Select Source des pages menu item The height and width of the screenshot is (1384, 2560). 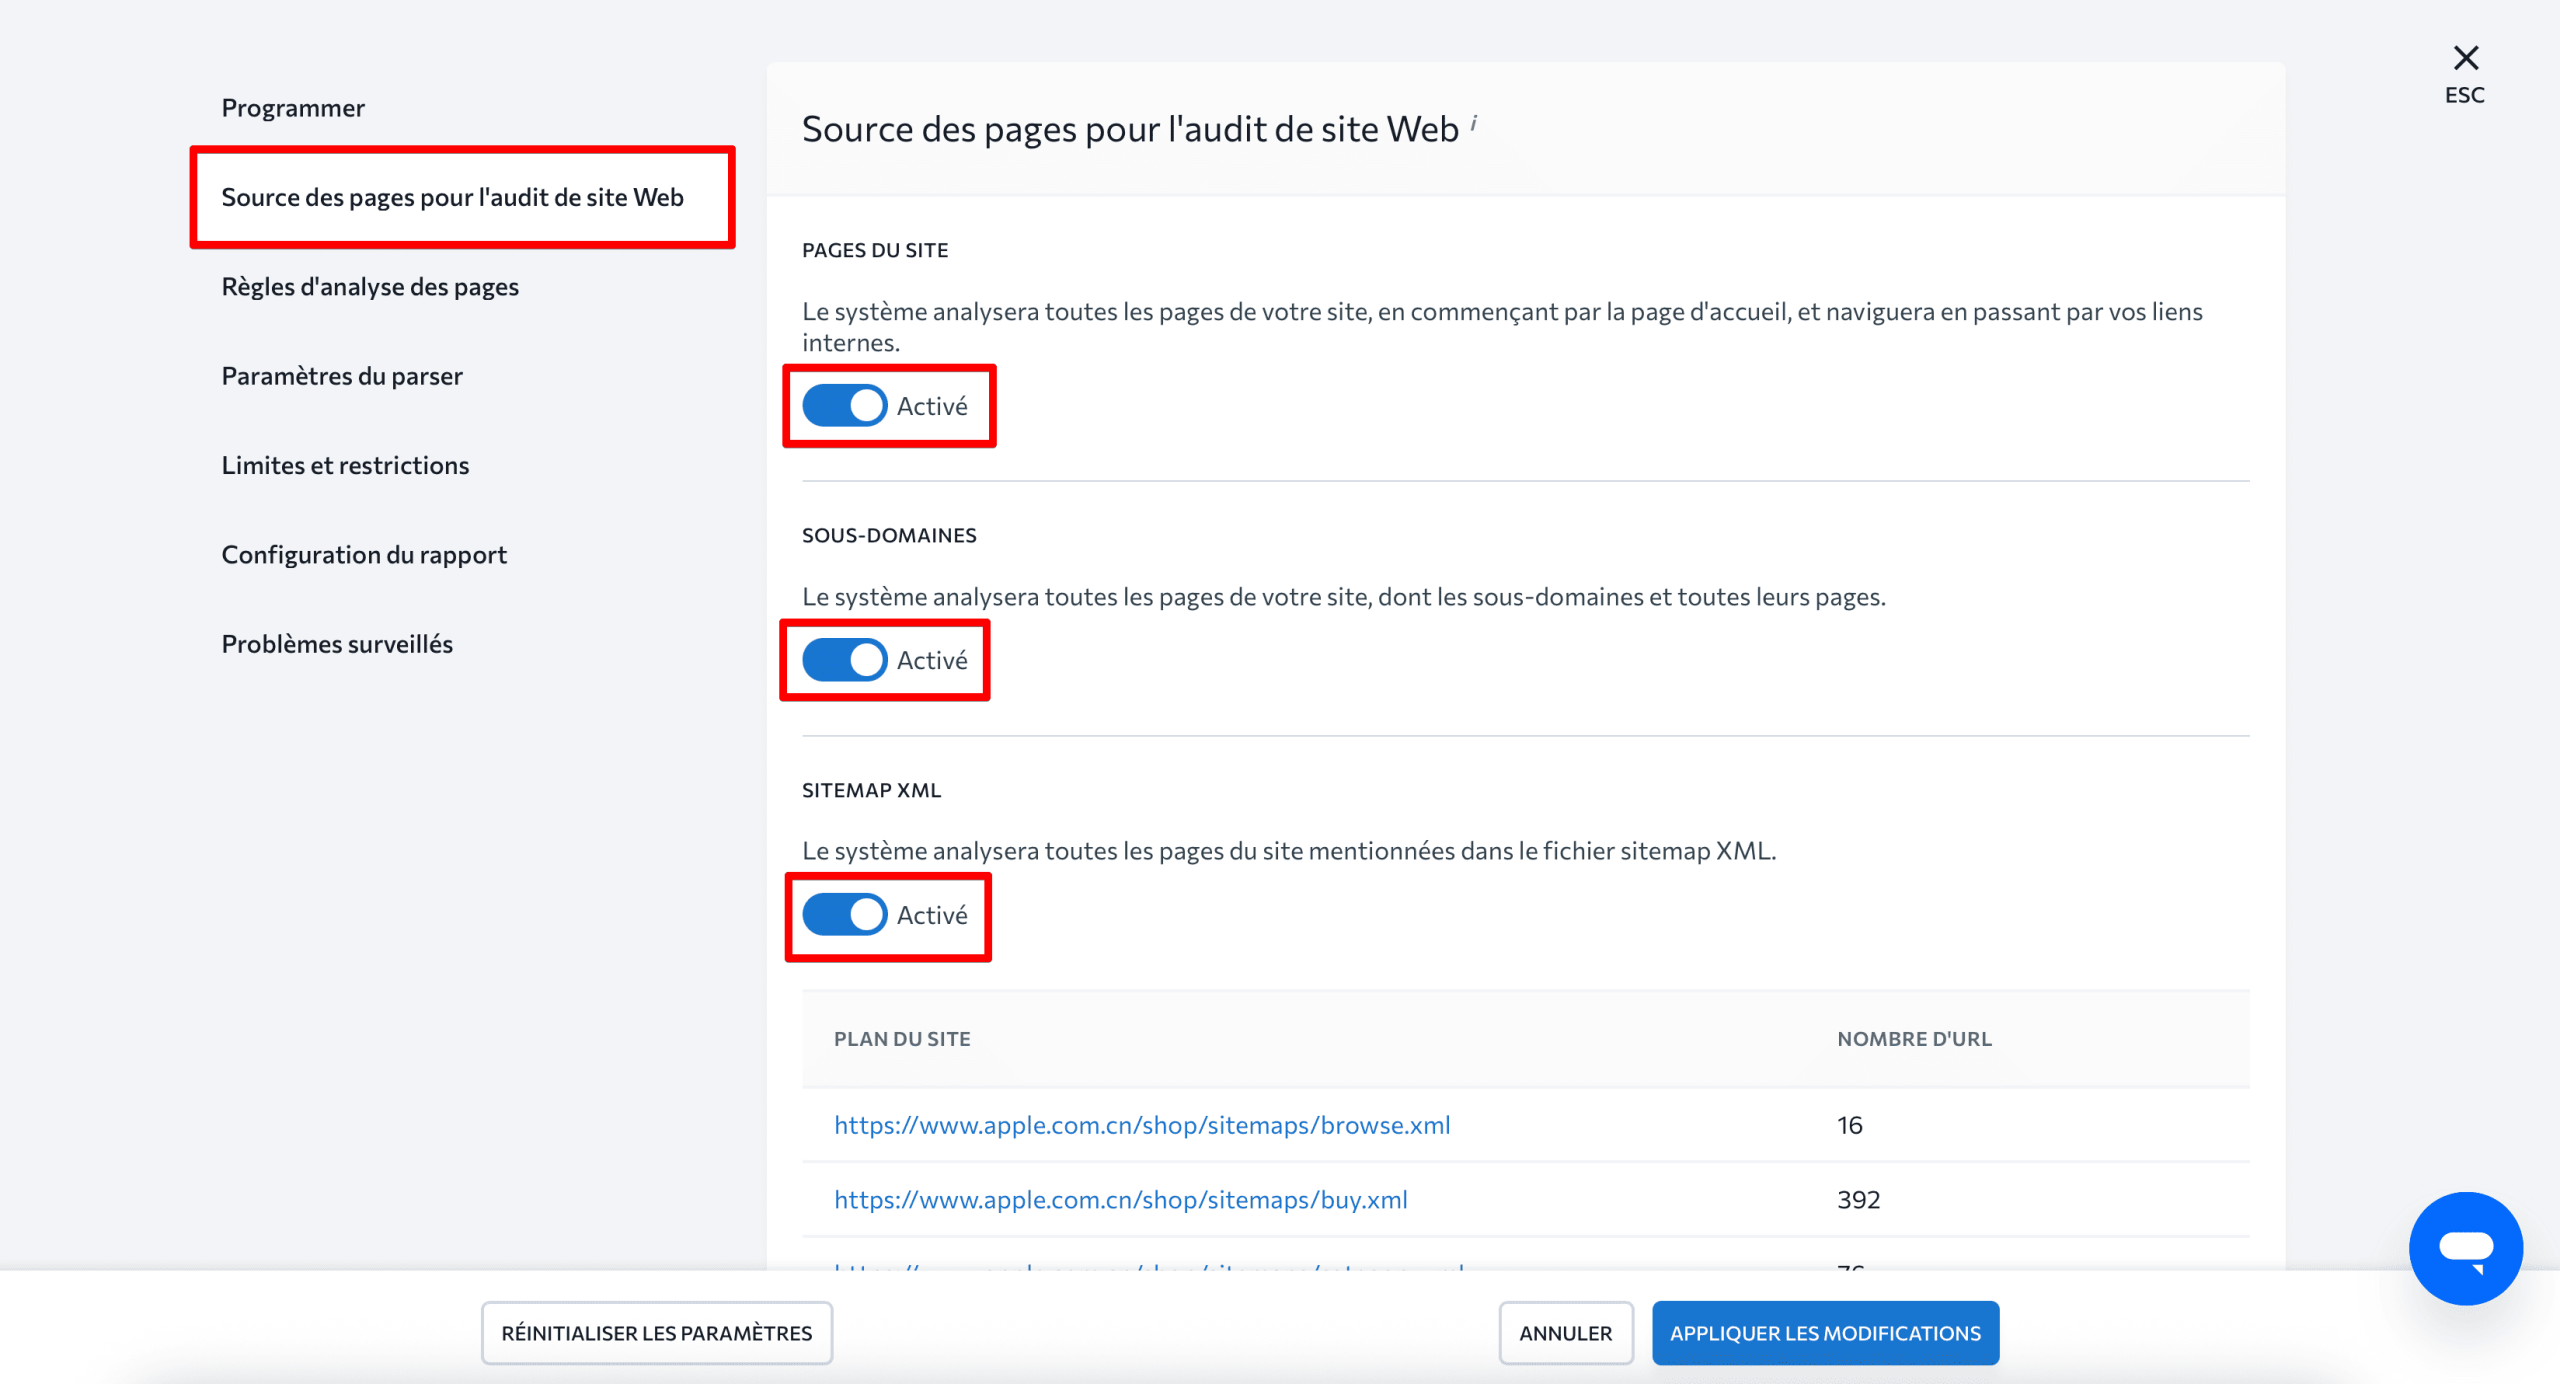[452, 197]
